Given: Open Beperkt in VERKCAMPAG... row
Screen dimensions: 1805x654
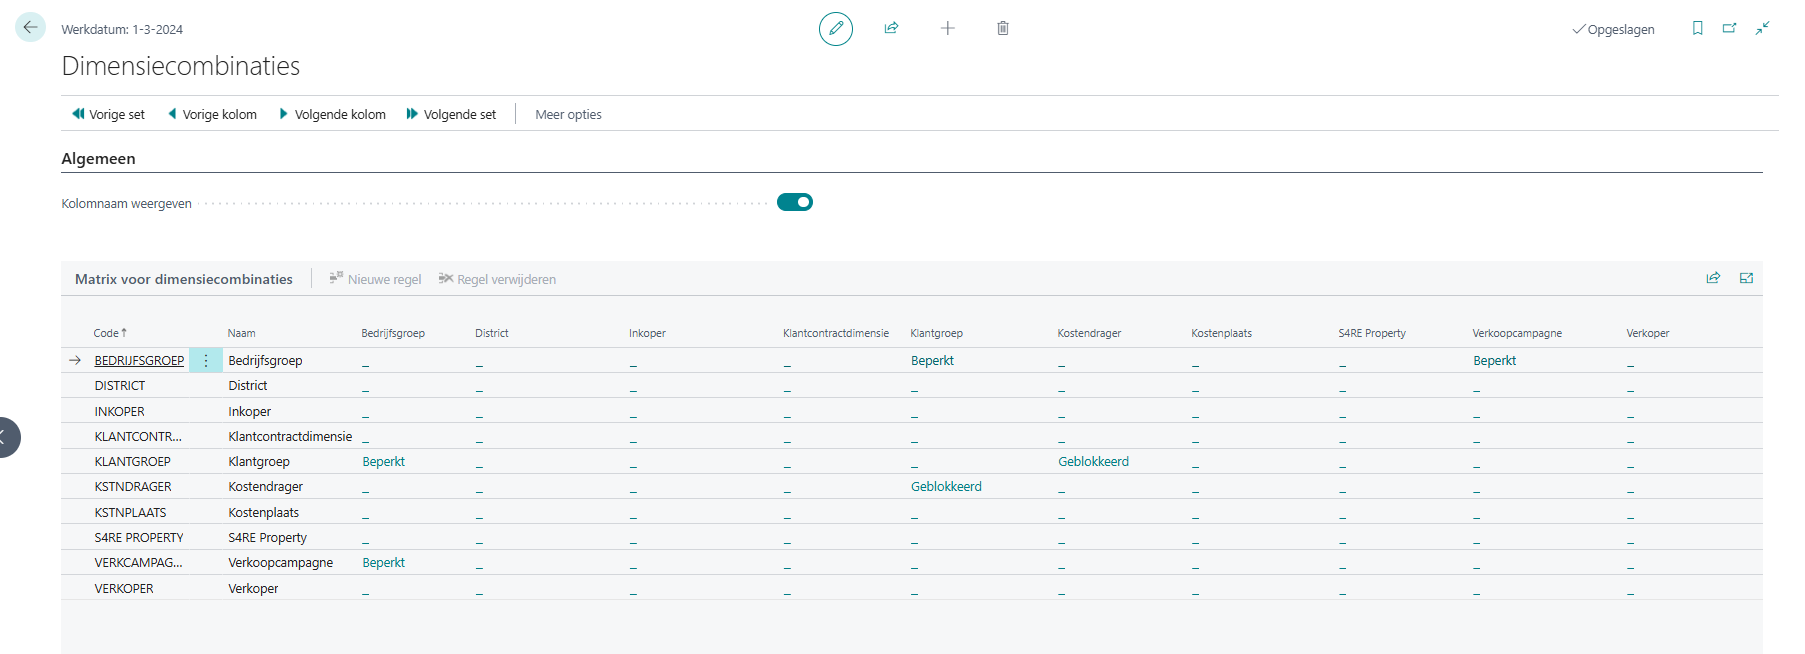Looking at the screenshot, I should coord(383,562).
